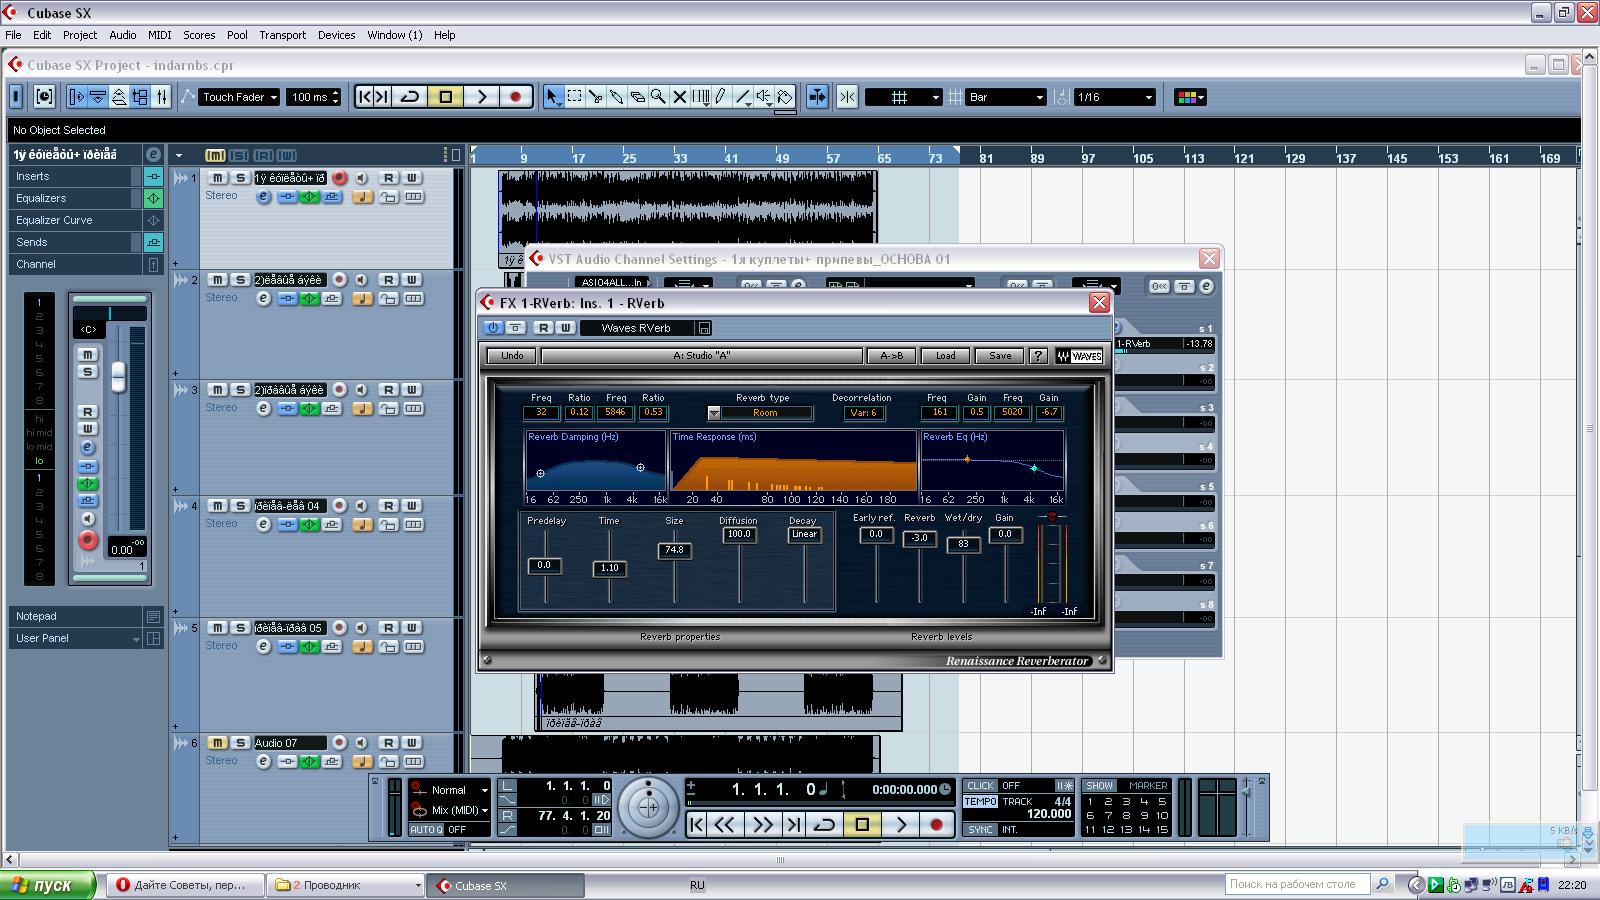
Task: Open the 1/16 quantize dropdown
Action: point(1114,97)
